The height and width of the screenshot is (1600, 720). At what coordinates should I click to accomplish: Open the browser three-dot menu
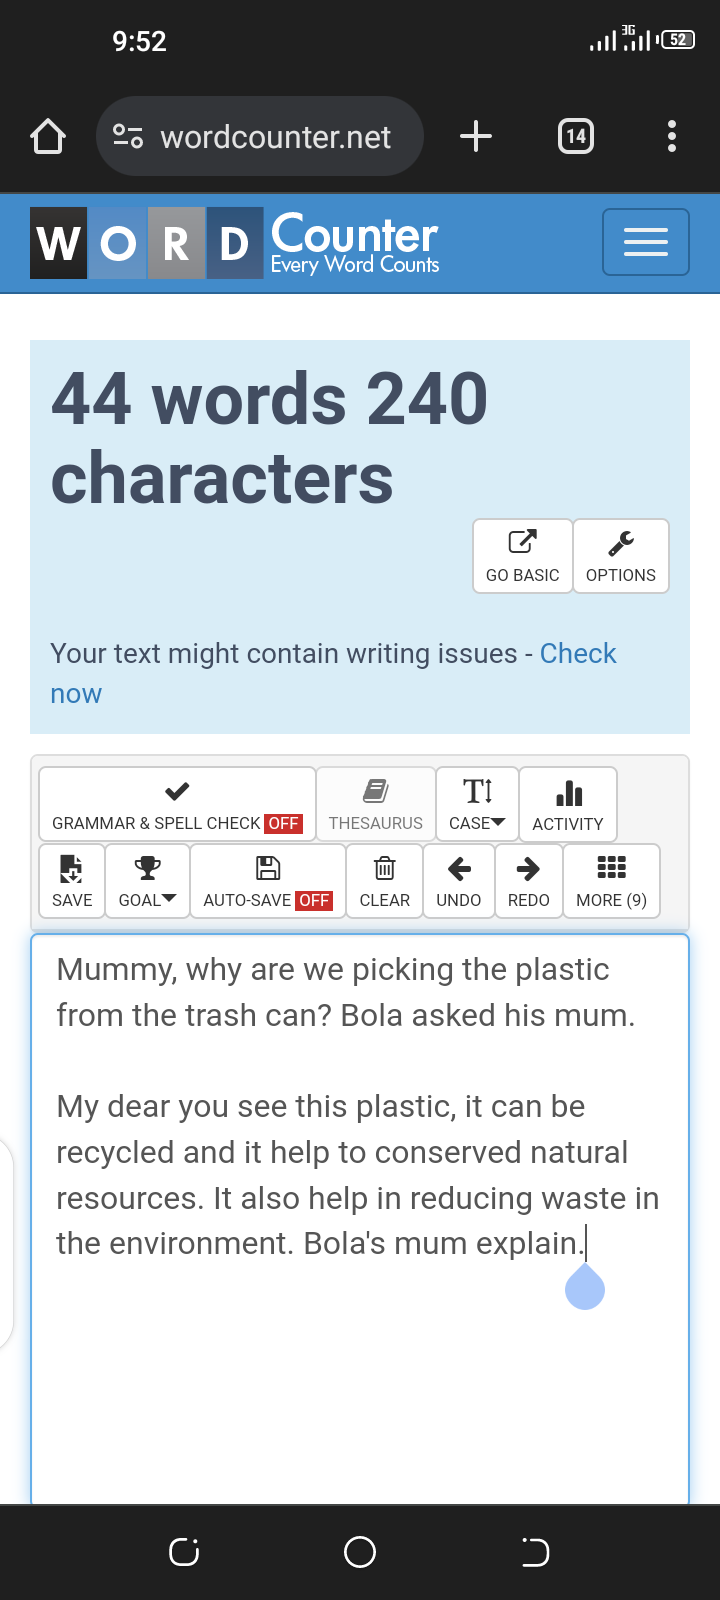pyautogui.click(x=672, y=136)
